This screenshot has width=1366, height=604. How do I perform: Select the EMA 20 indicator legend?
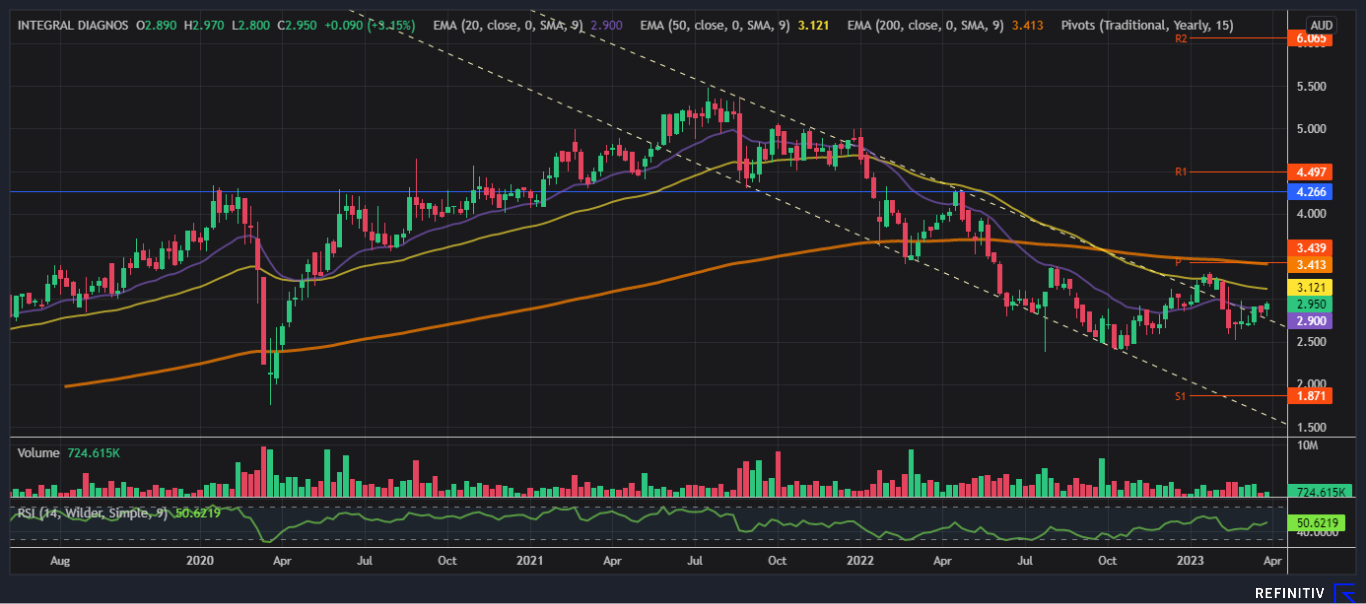tap(509, 24)
